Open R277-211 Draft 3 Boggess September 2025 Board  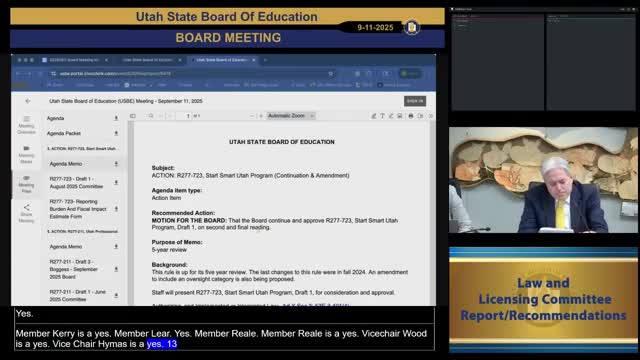(73, 269)
